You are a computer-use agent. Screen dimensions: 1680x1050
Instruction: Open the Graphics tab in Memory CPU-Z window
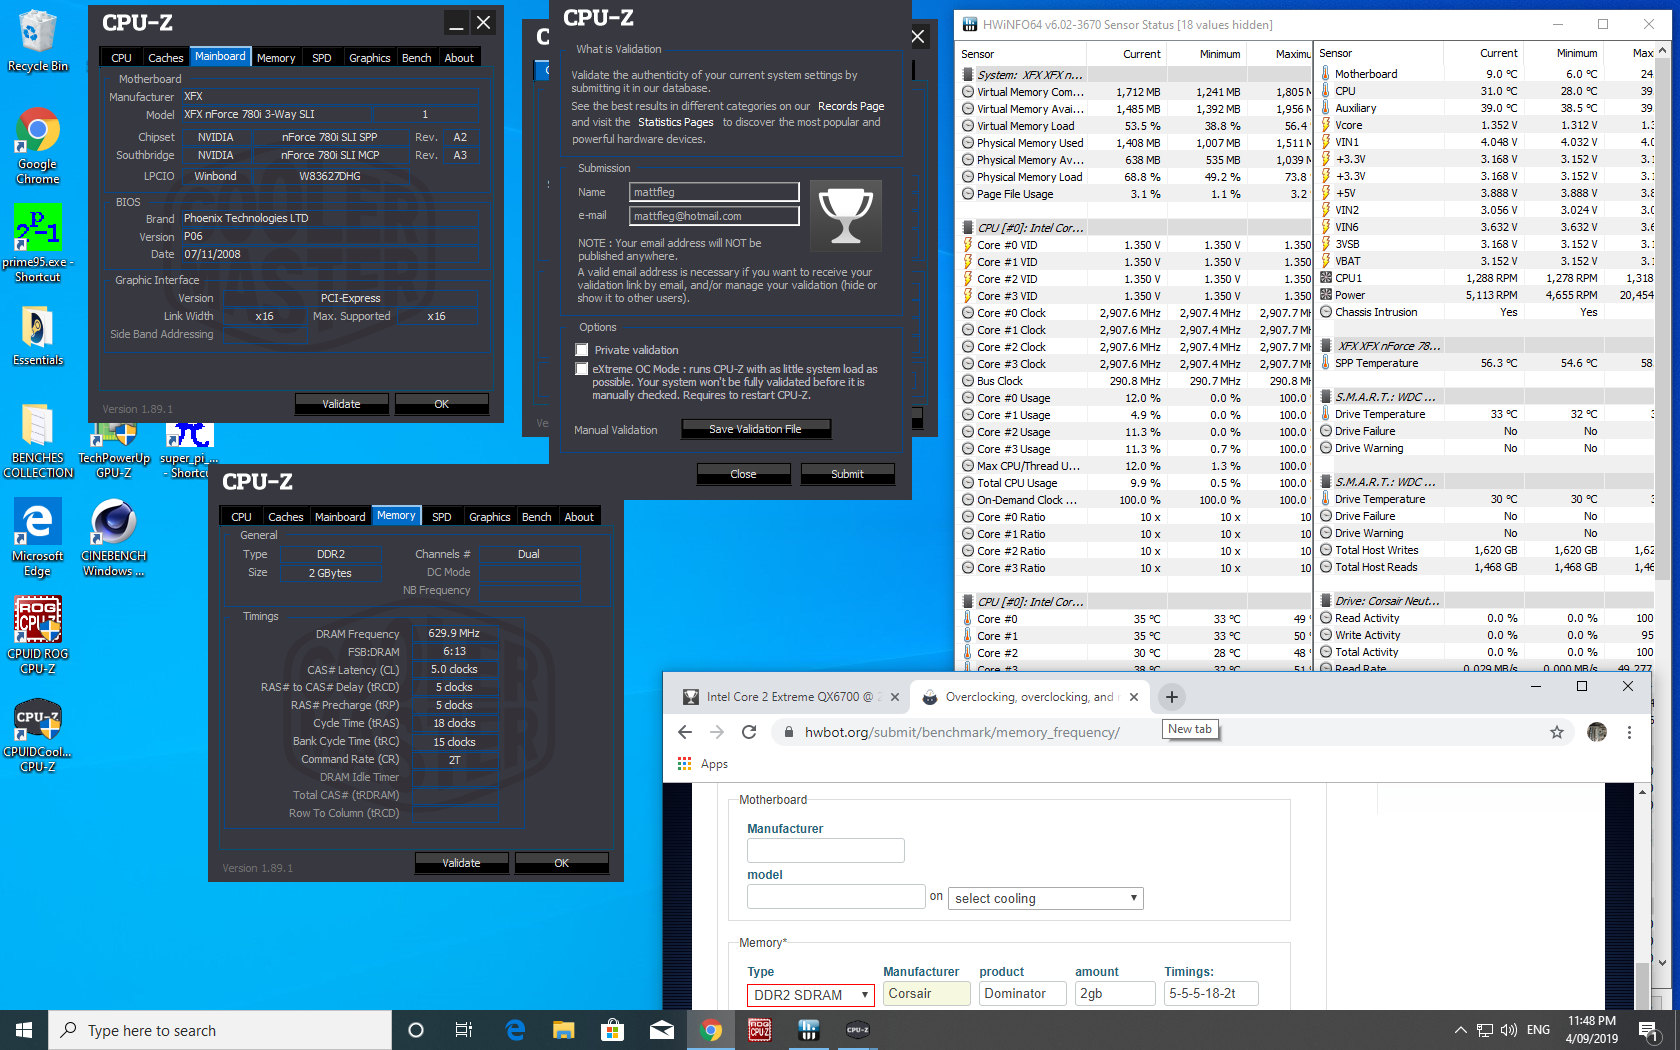(x=490, y=517)
